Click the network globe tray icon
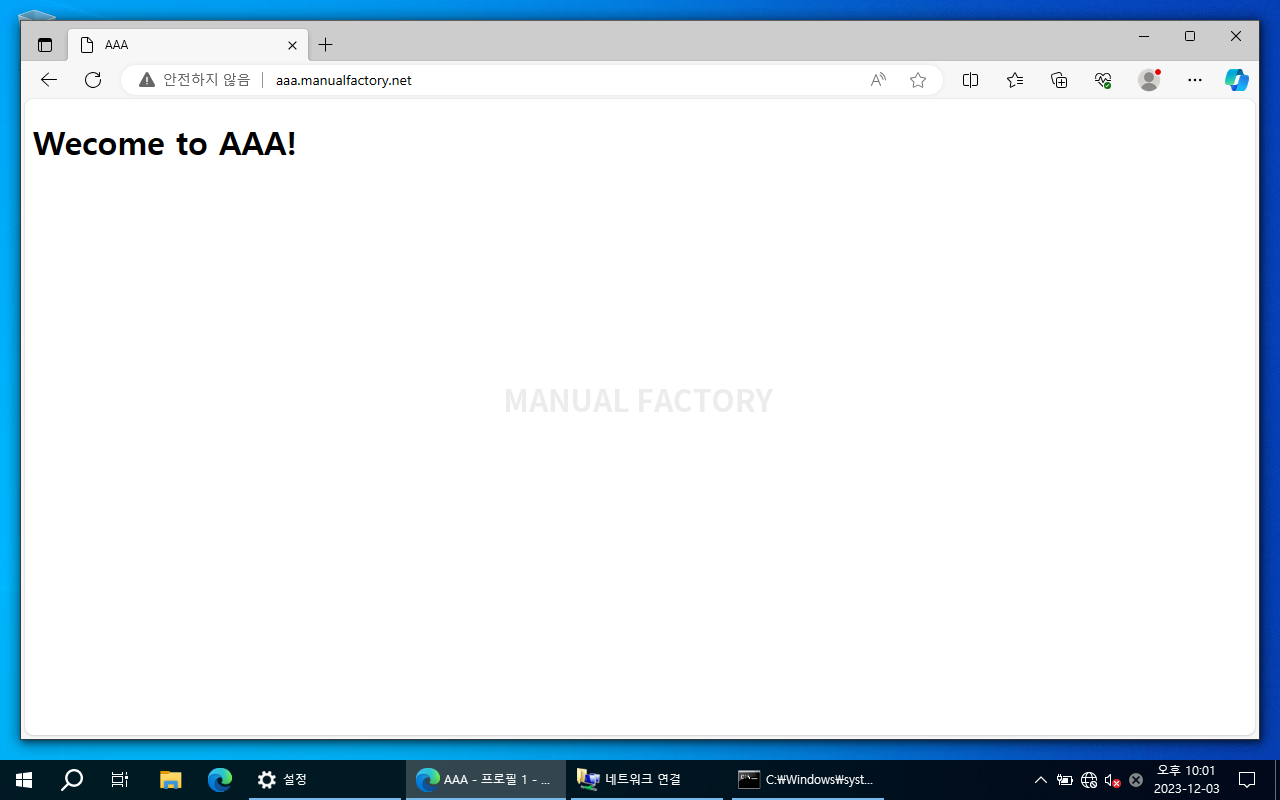 click(1089, 780)
